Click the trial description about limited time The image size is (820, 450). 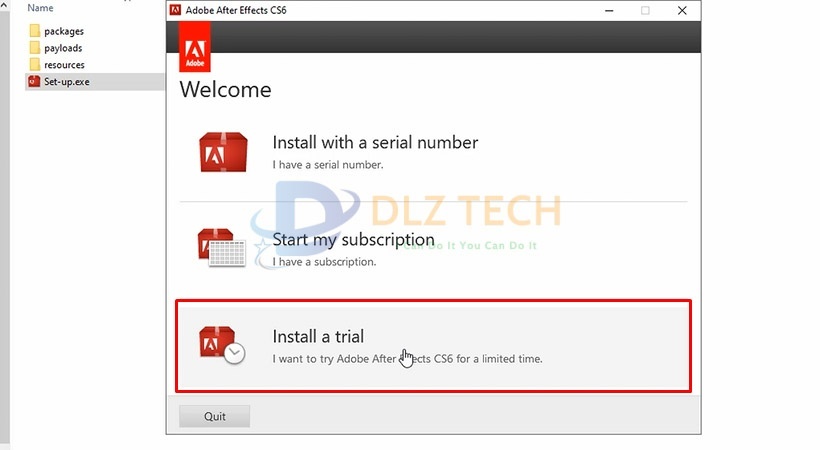point(407,359)
